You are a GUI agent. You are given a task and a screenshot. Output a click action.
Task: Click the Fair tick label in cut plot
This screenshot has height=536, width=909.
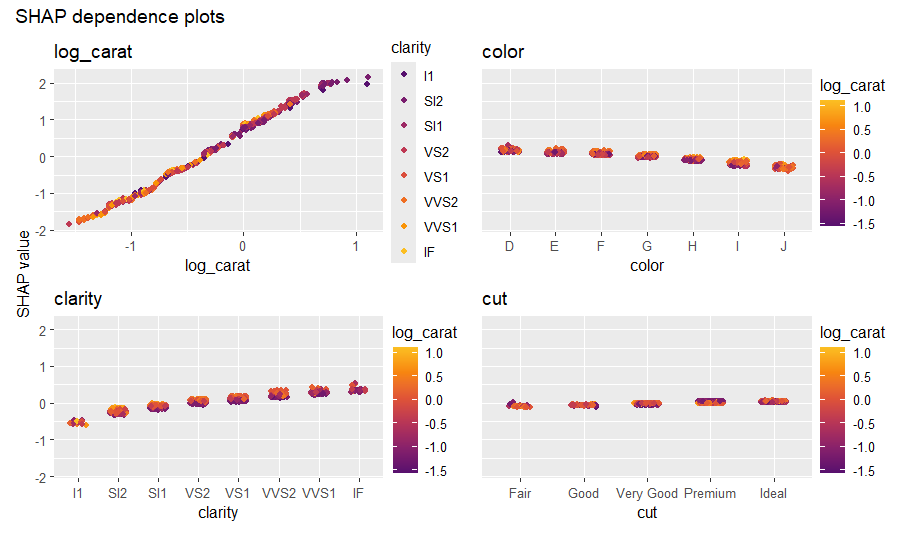pos(519,494)
